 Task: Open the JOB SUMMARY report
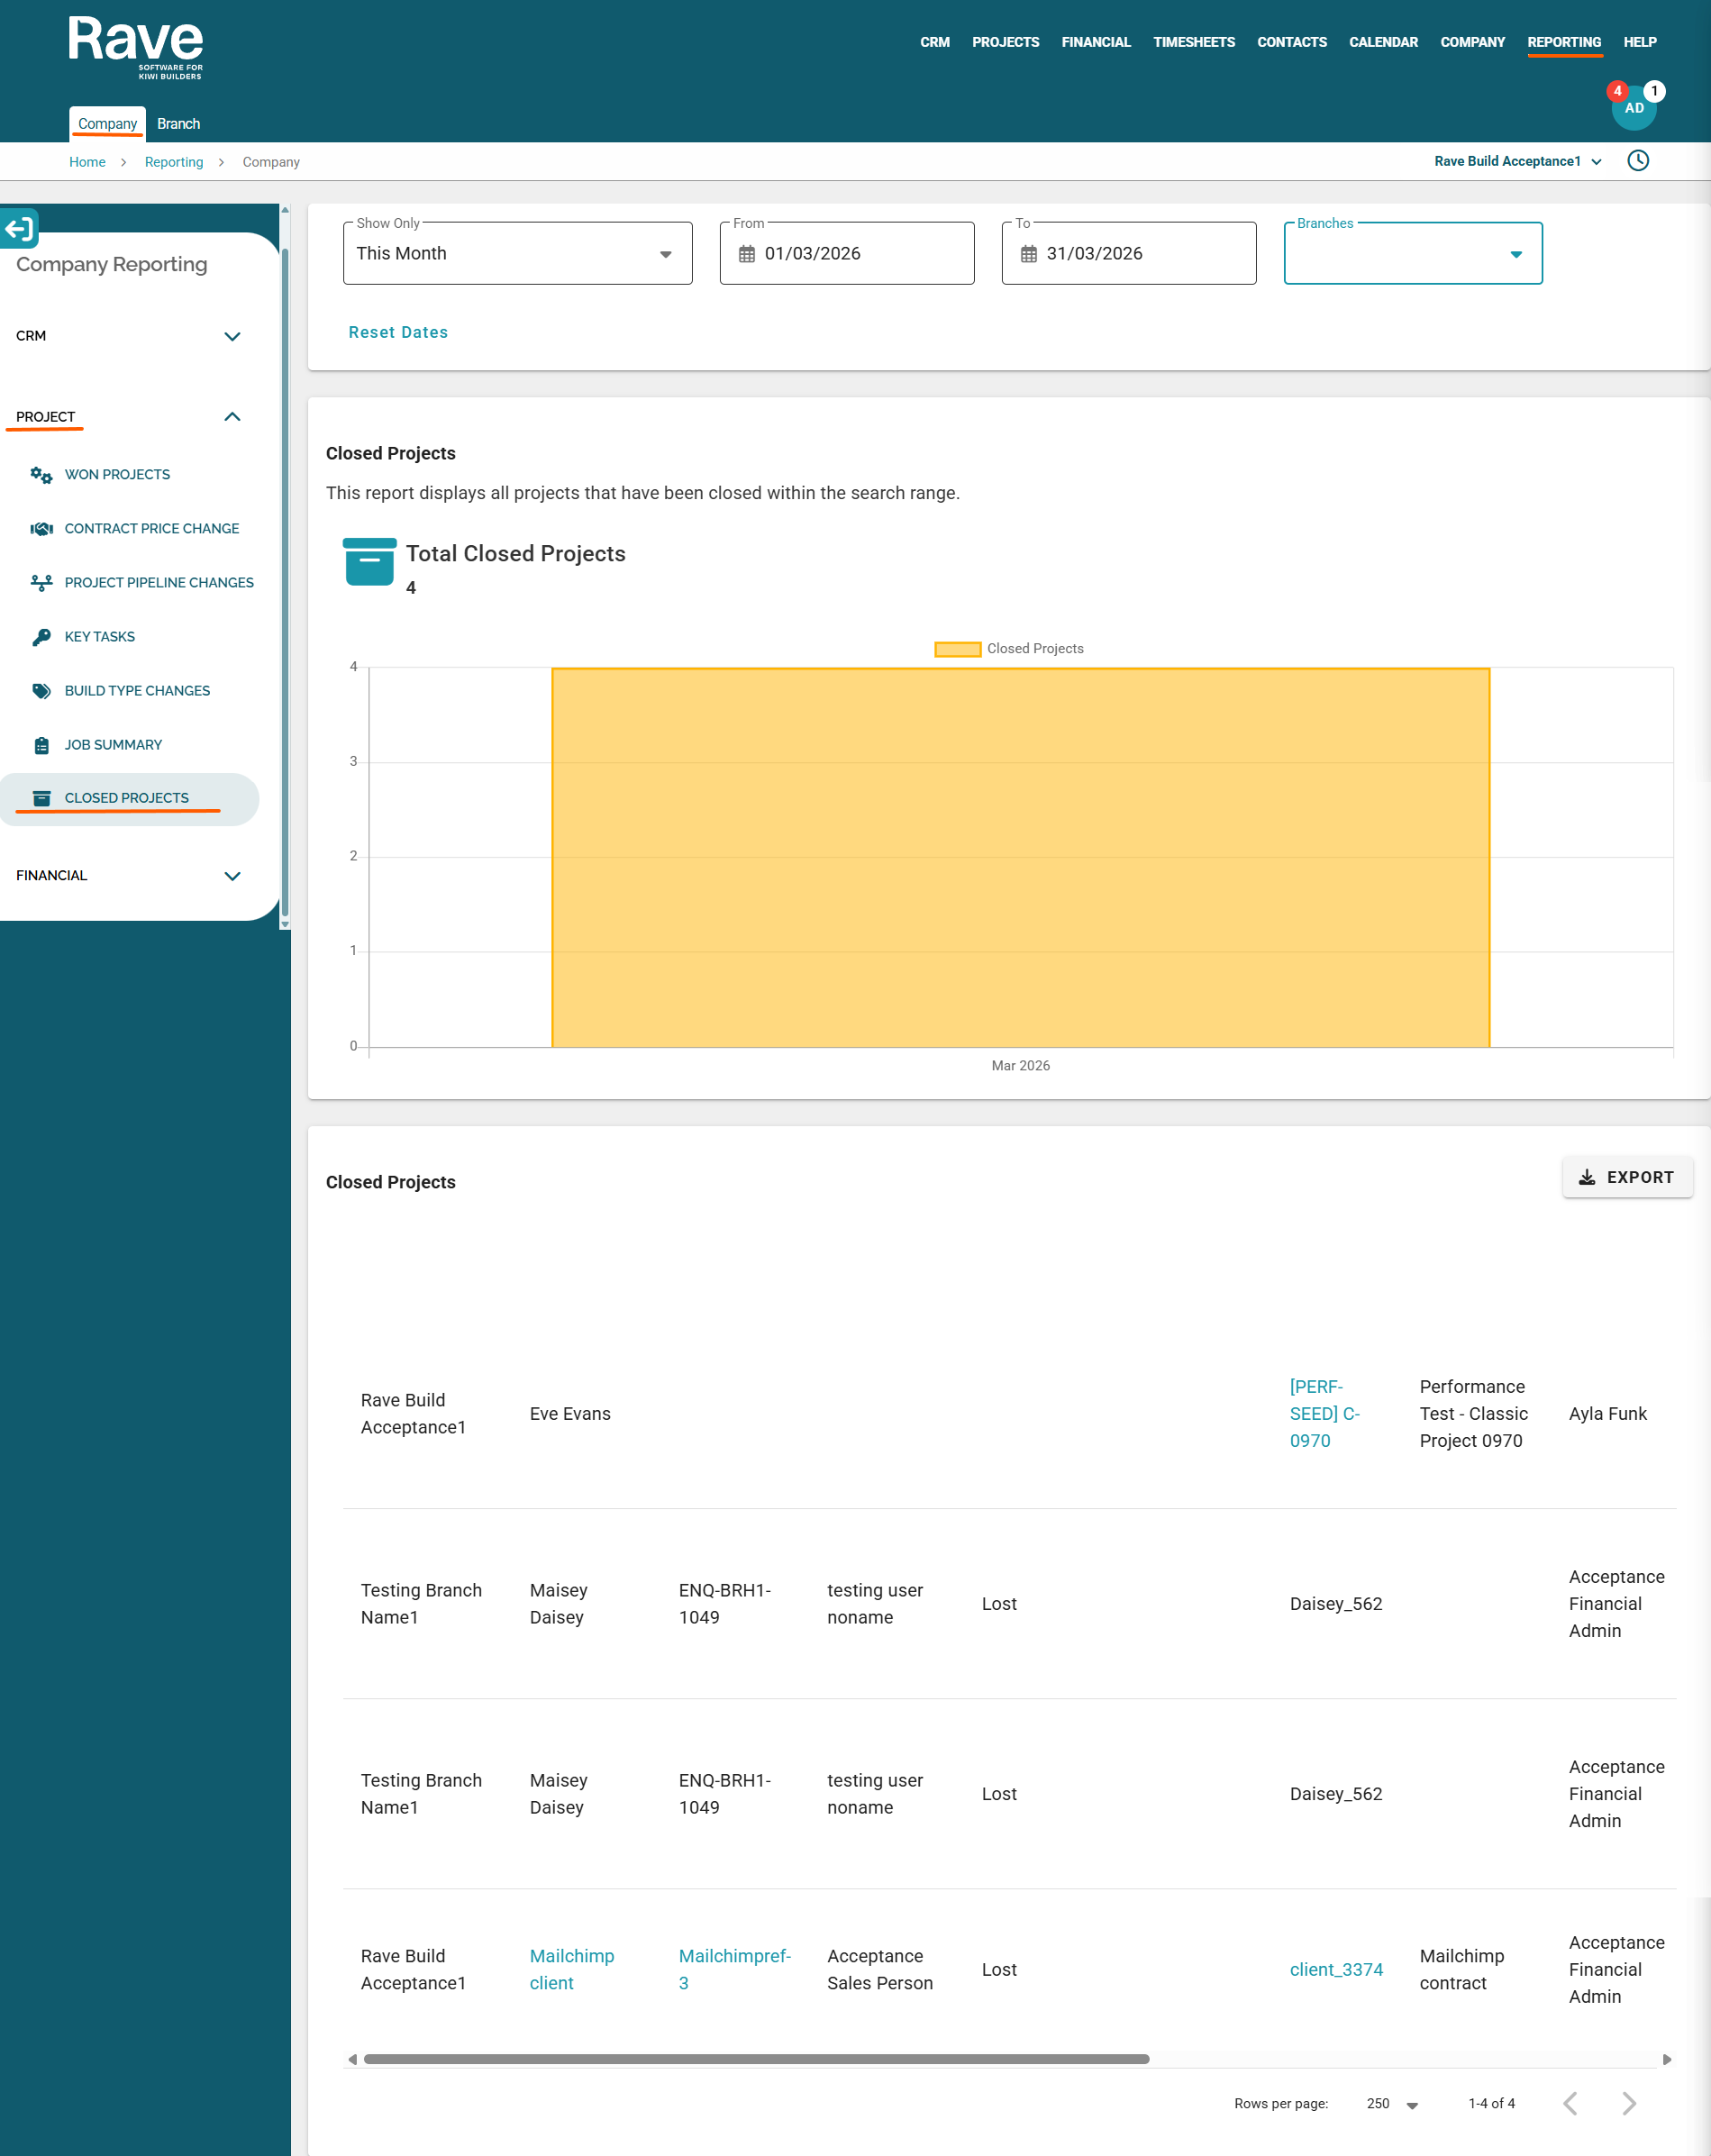[113, 745]
